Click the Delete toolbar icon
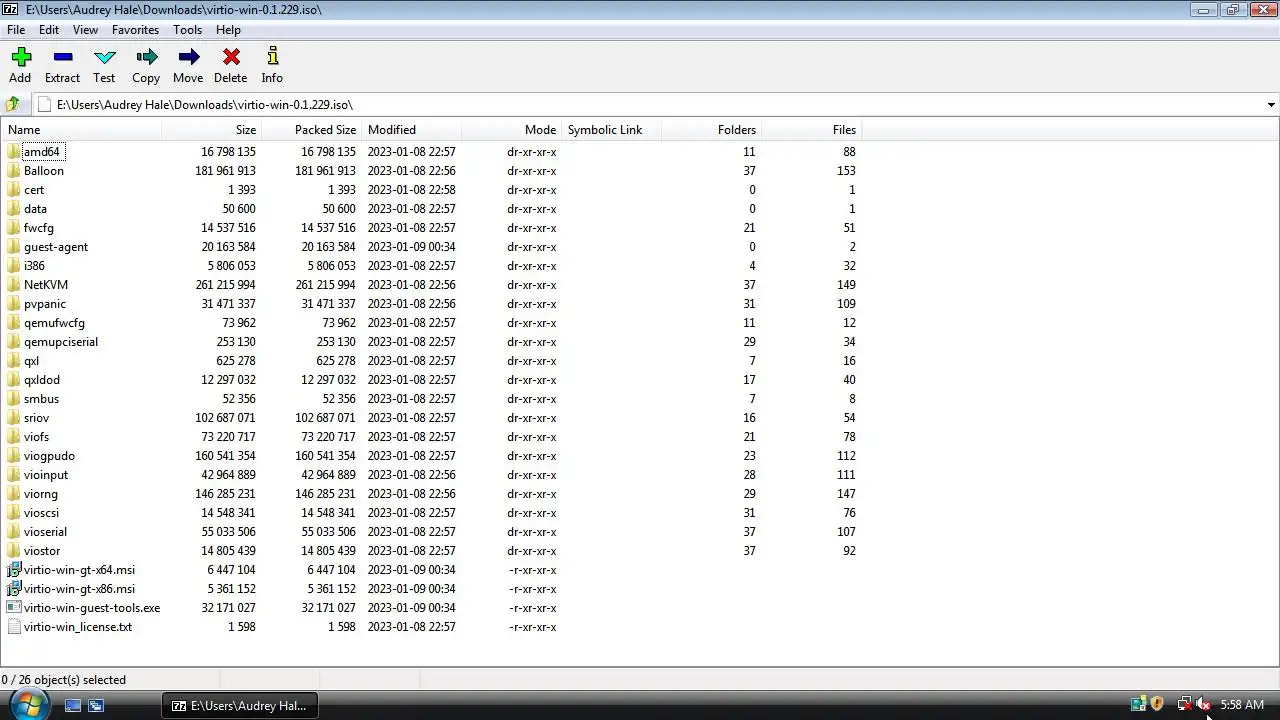This screenshot has width=1280, height=720. tap(231, 57)
